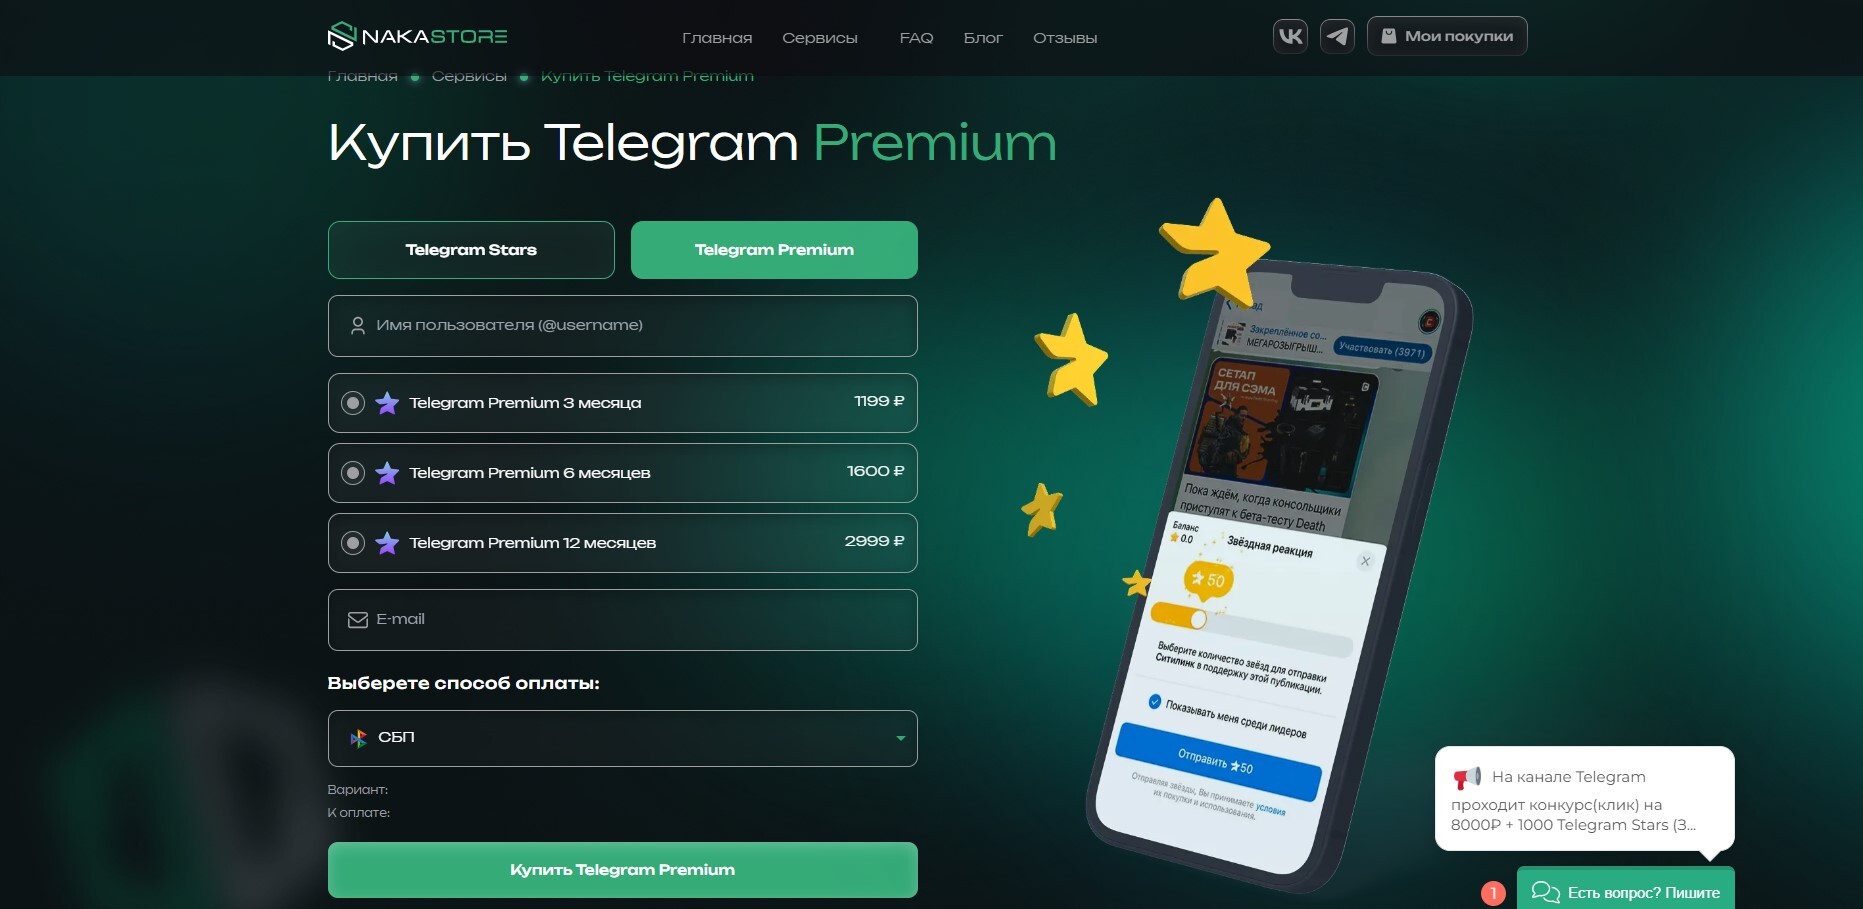Open the VK social page icon
The image size is (1863, 909).
tap(1290, 37)
